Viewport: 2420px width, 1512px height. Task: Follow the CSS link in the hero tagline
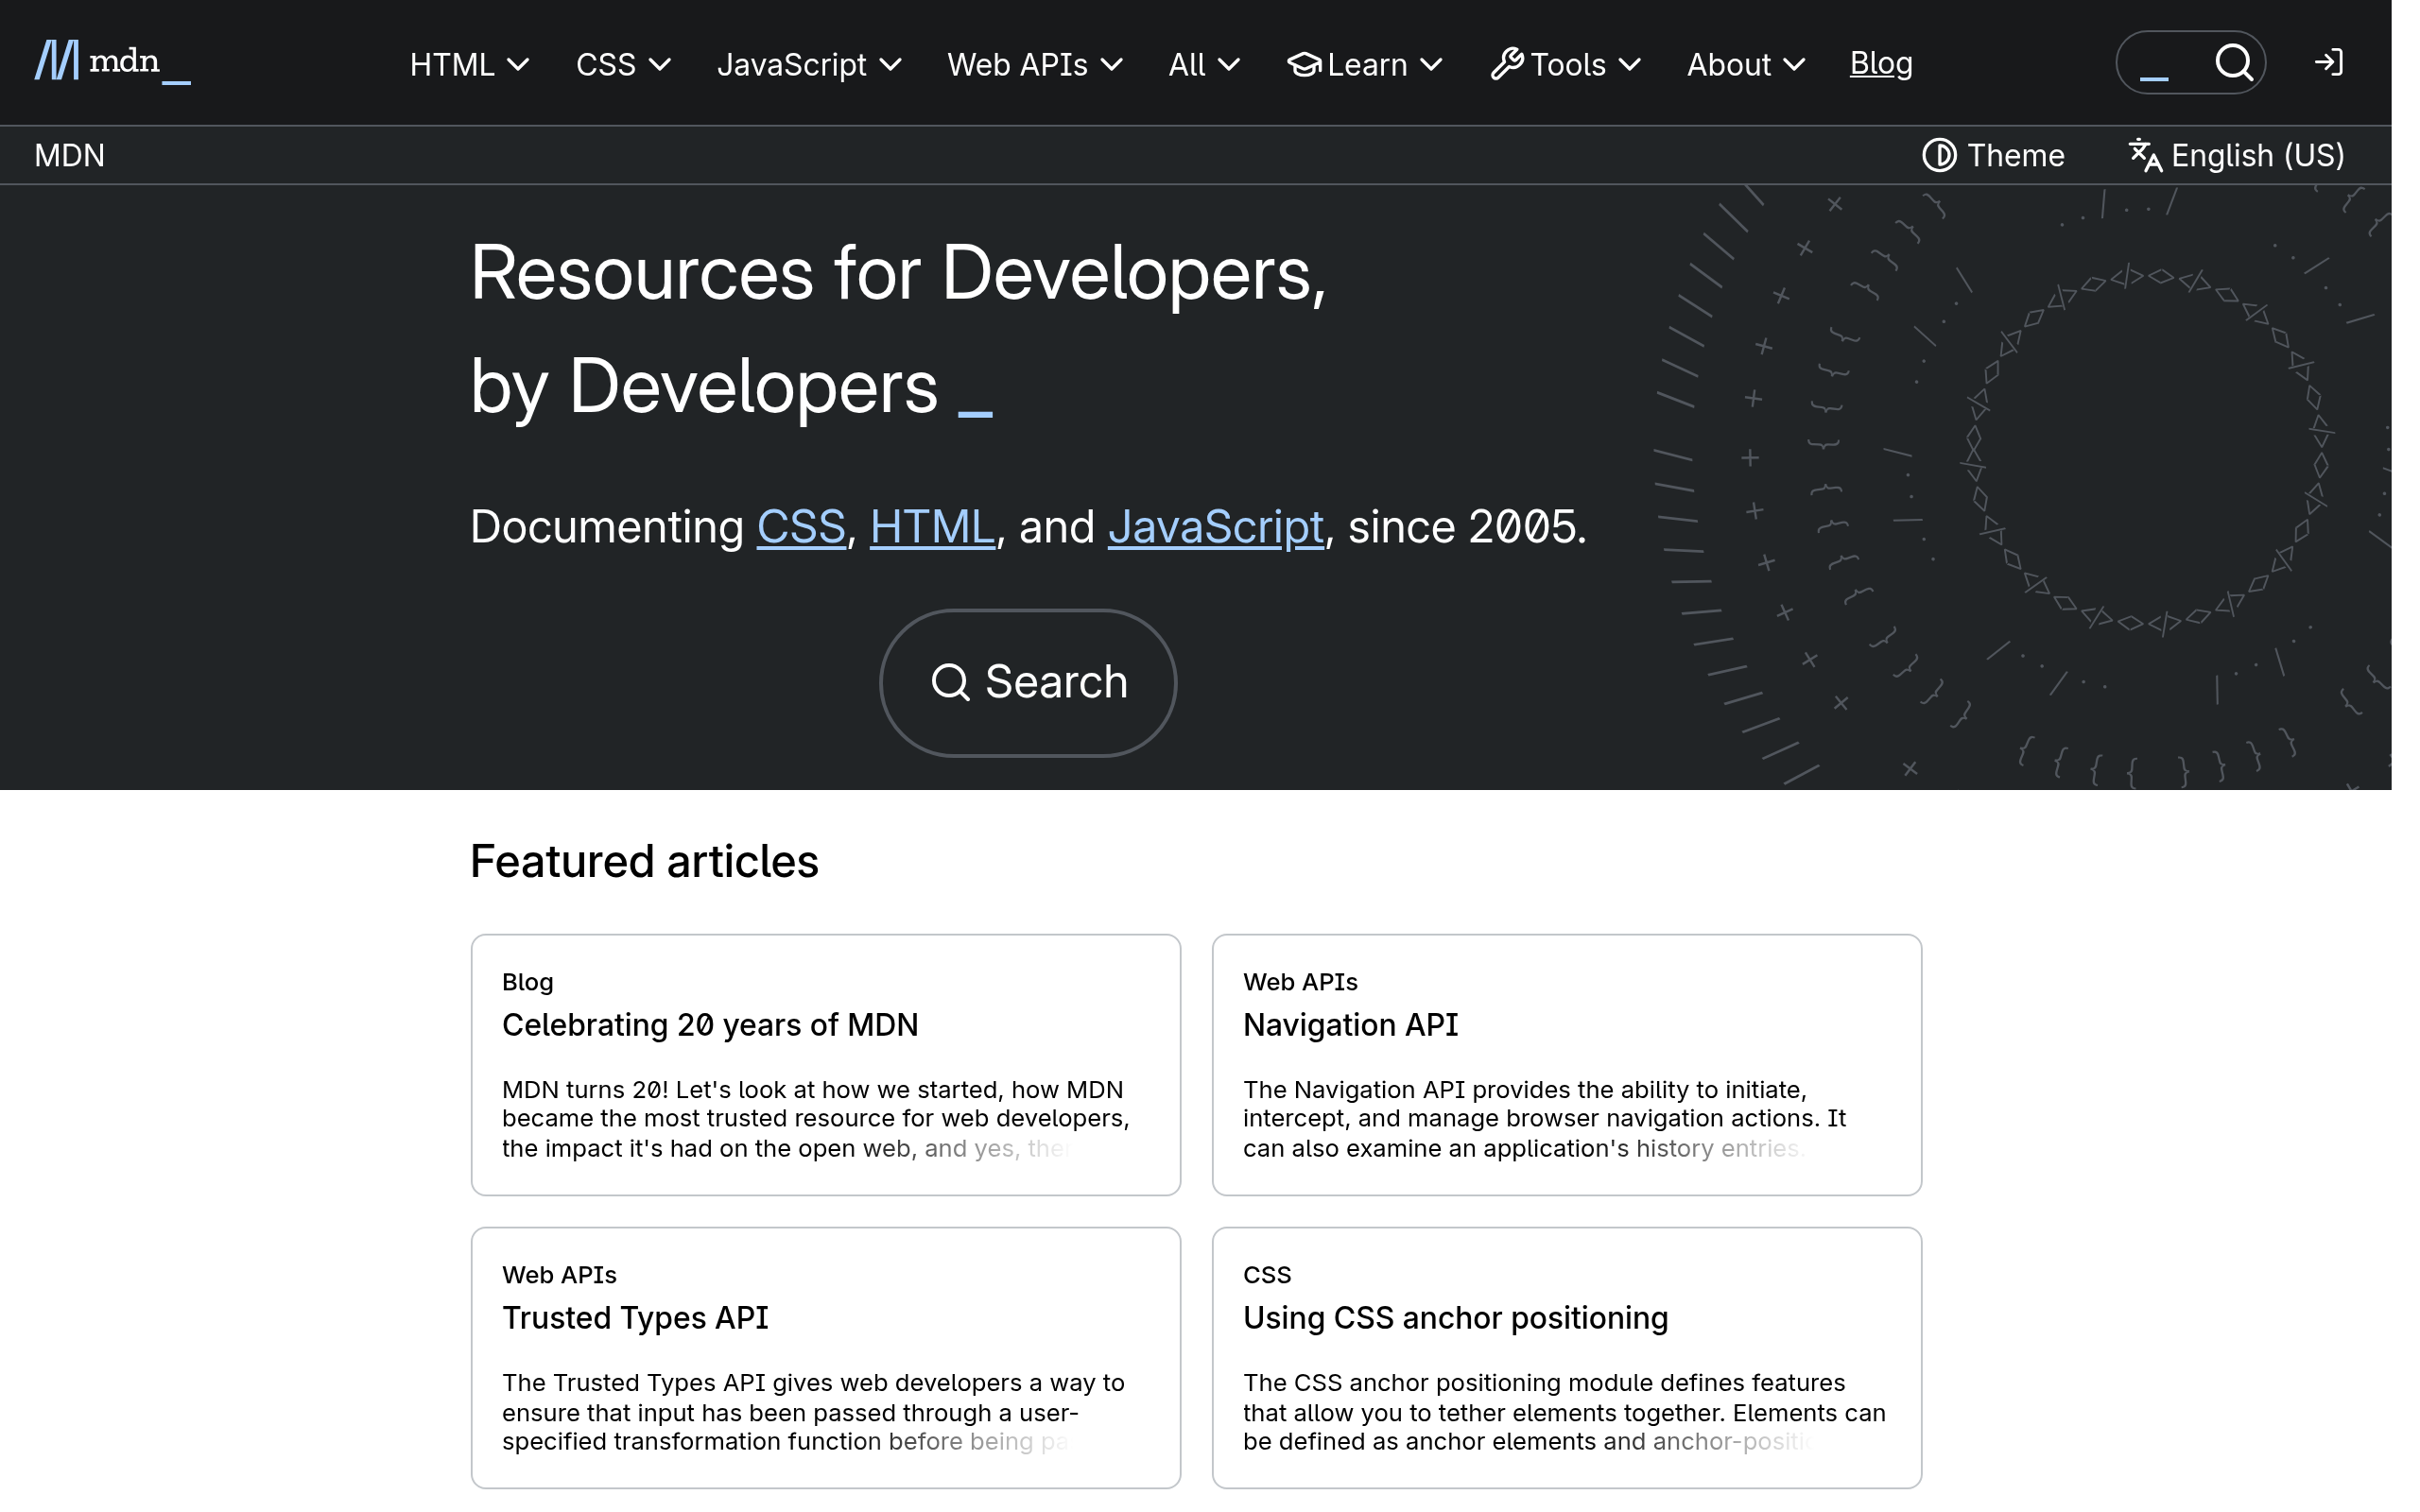(x=801, y=527)
